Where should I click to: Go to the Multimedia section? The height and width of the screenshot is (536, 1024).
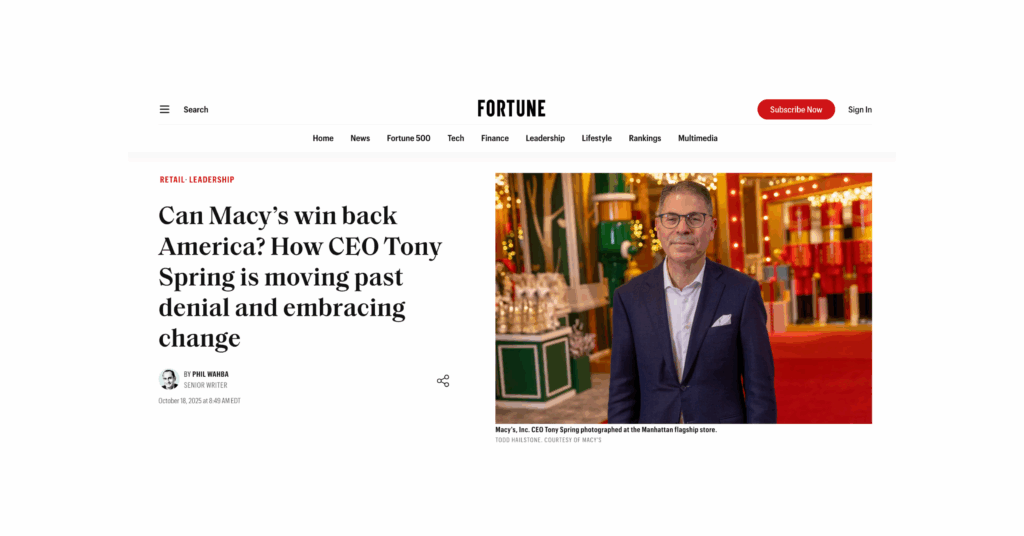pos(698,139)
